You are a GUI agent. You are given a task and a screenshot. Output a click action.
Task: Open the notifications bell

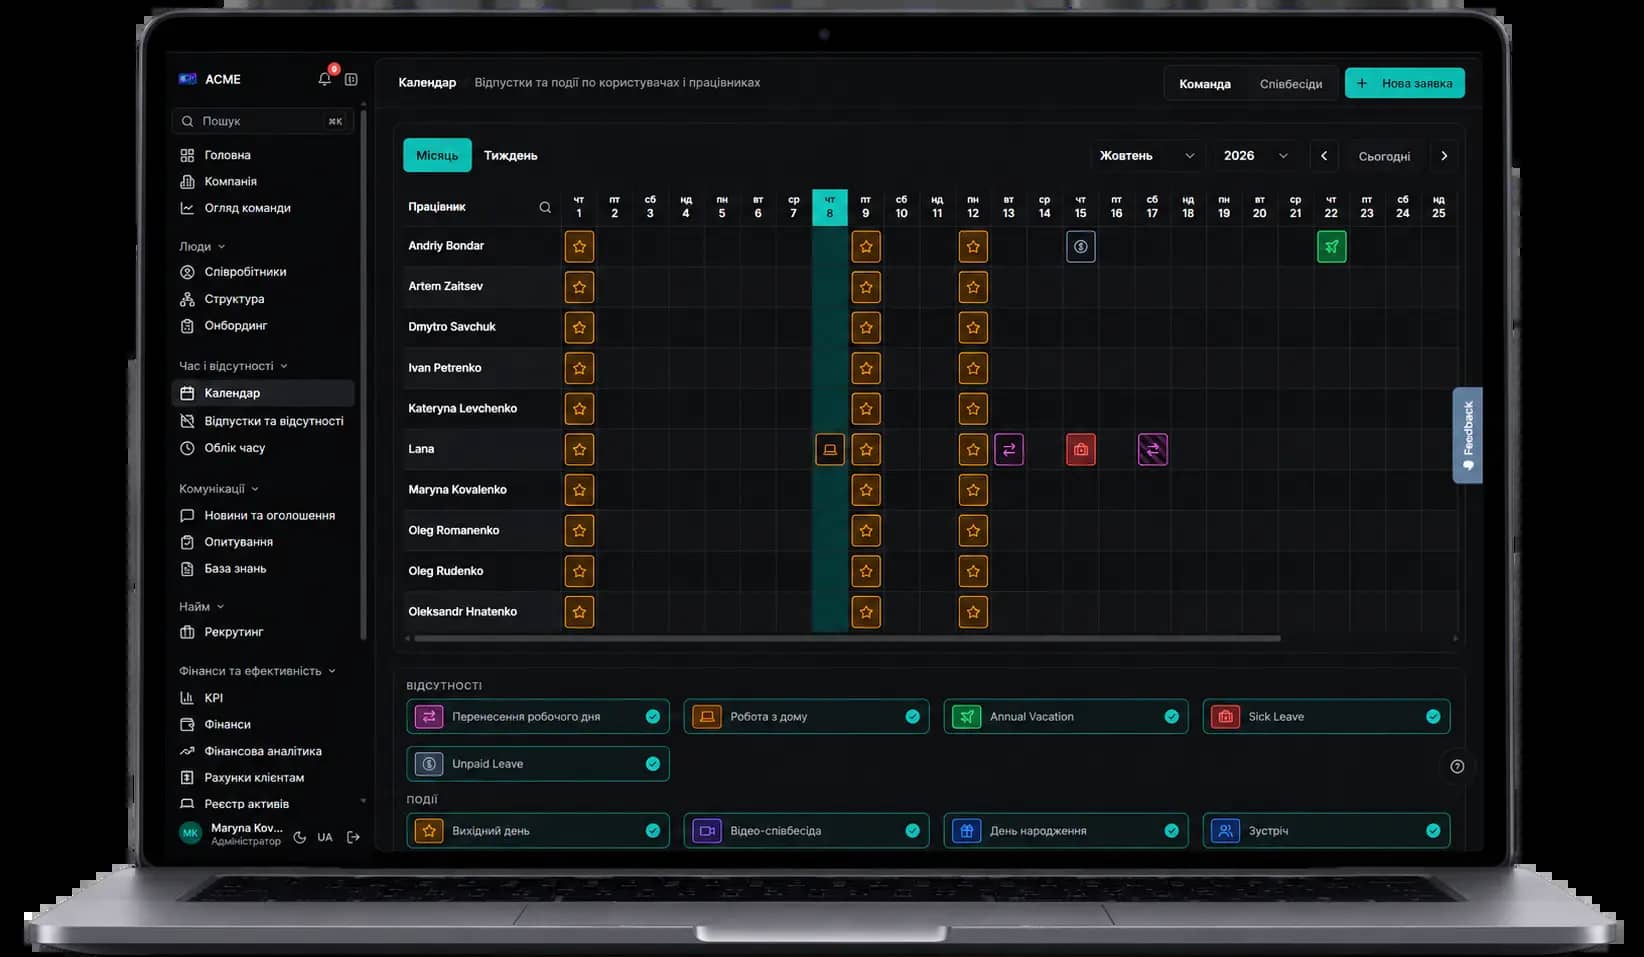pyautogui.click(x=325, y=79)
